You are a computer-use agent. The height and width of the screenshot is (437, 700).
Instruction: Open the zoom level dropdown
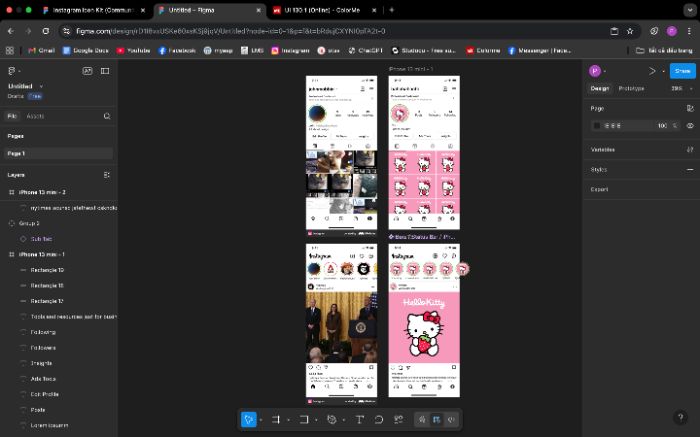[682, 88]
